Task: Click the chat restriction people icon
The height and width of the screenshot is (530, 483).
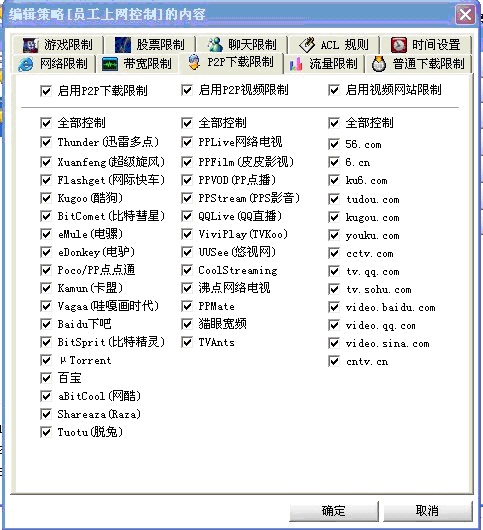Action: 215,45
